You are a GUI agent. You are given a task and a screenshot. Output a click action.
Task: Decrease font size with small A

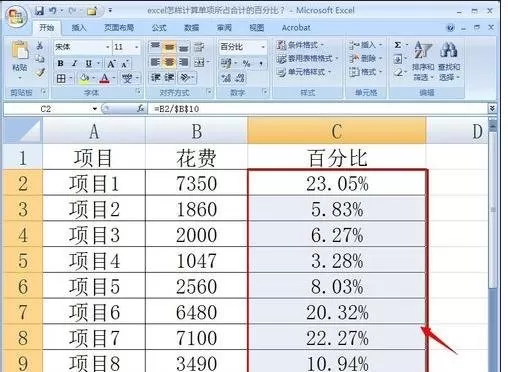(x=125, y=64)
